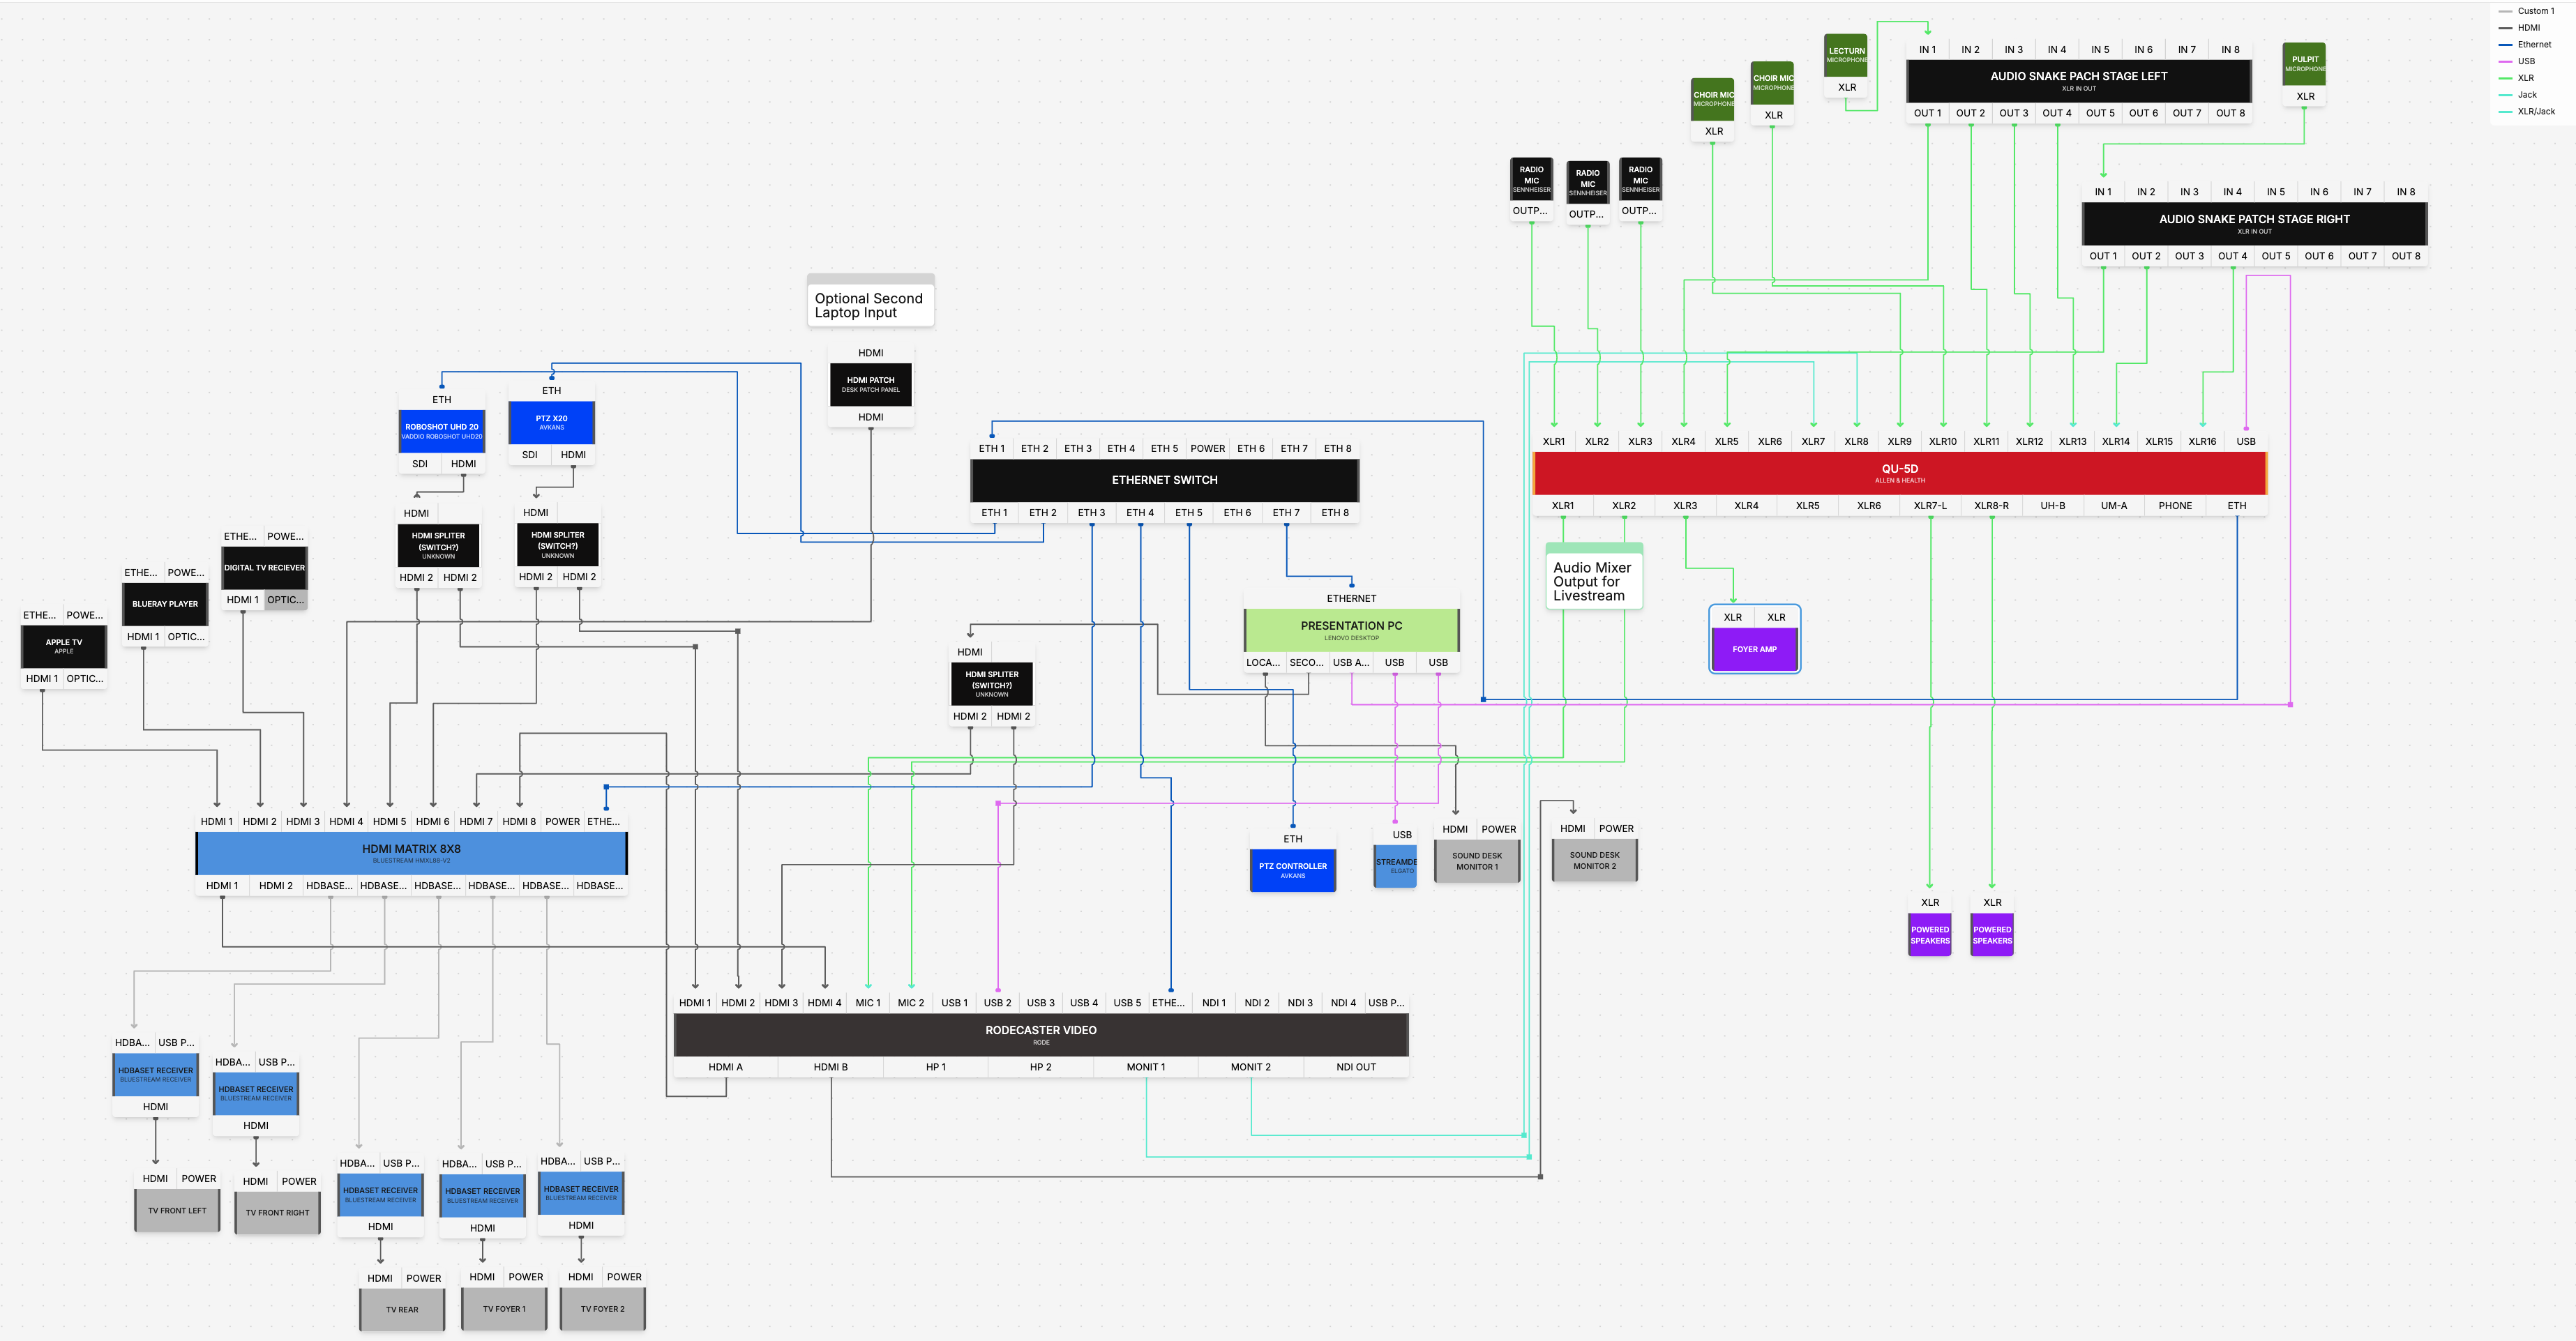Click the MIC 1 port on Rodecaster Video
The image size is (2576, 1341).
click(868, 1003)
